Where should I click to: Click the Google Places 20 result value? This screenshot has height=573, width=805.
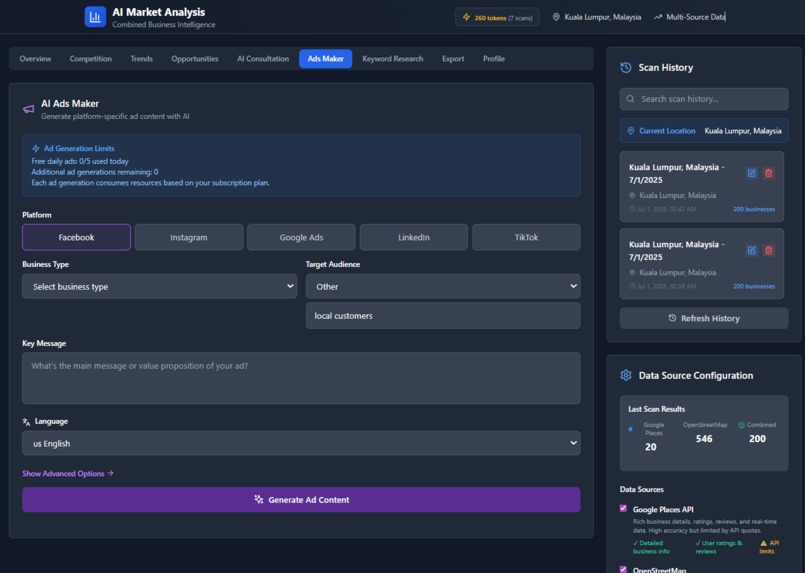[650, 447]
